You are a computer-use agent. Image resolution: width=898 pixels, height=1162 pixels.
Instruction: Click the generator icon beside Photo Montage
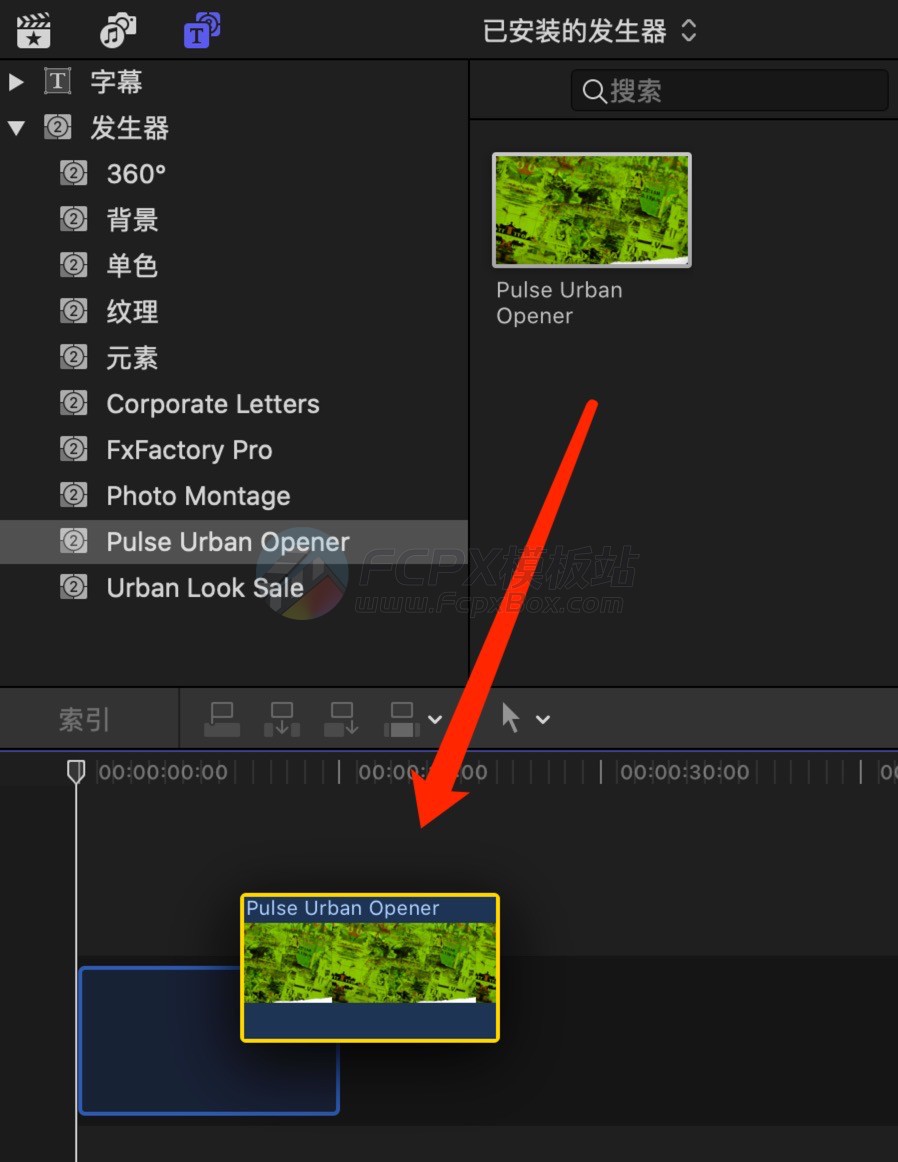pos(73,496)
